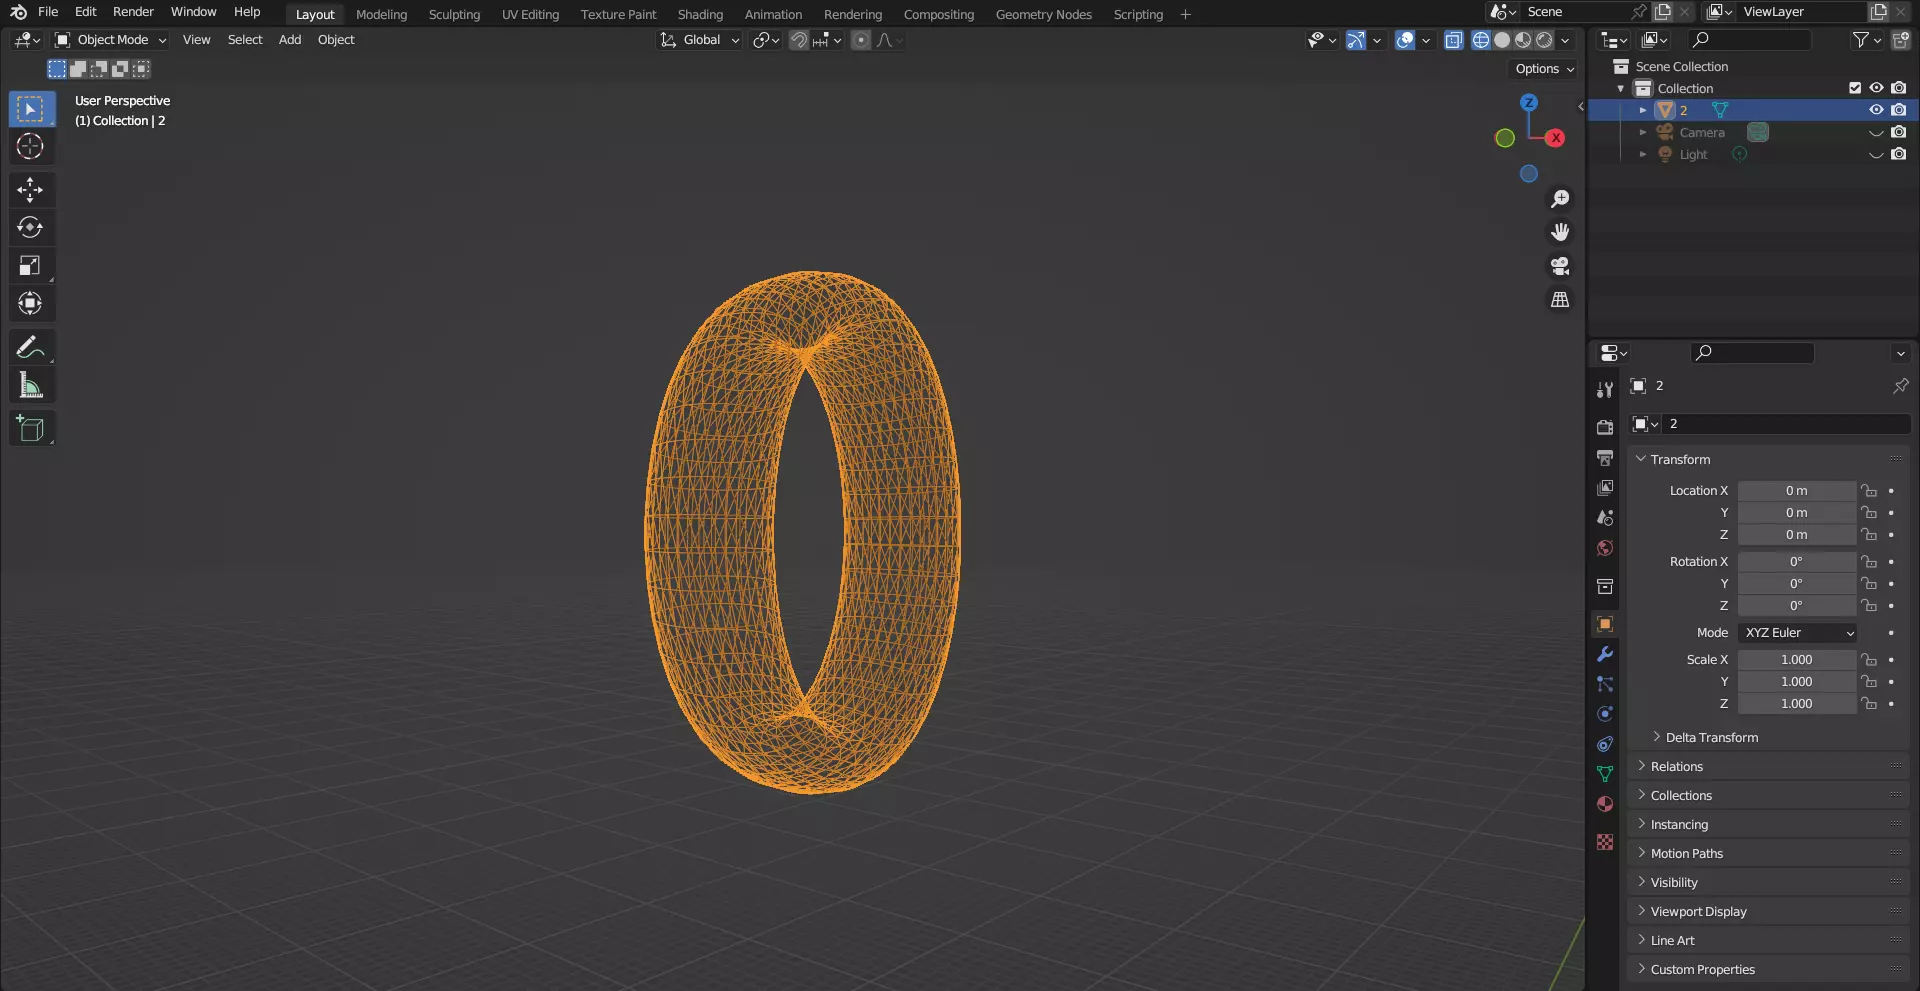Open the Modifiers wrench tab
The height and width of the screenshot is (991, 1920).
[x=1605, y=654]
